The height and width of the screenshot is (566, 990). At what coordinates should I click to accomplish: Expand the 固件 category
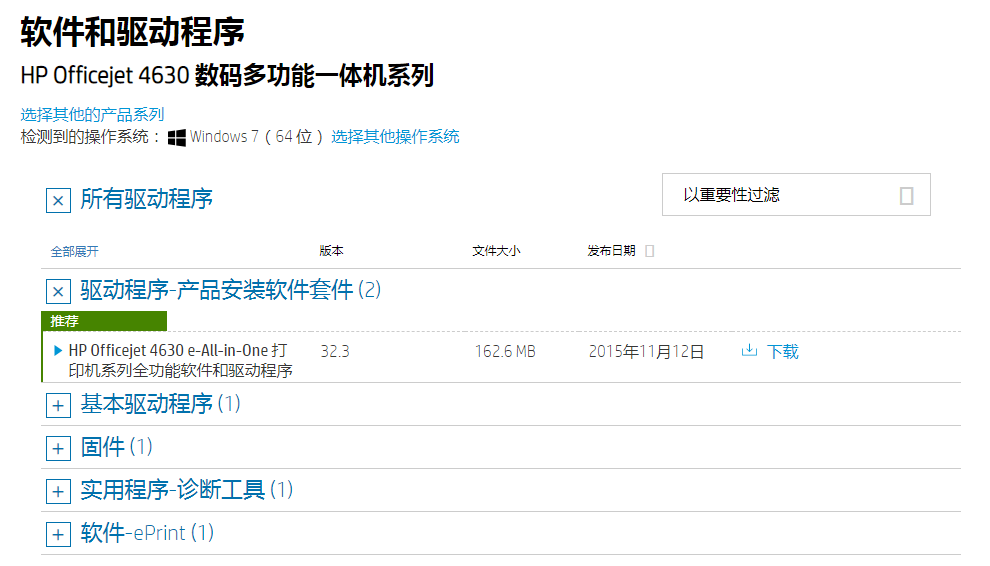pyautogui.click(x=58, y=449)
